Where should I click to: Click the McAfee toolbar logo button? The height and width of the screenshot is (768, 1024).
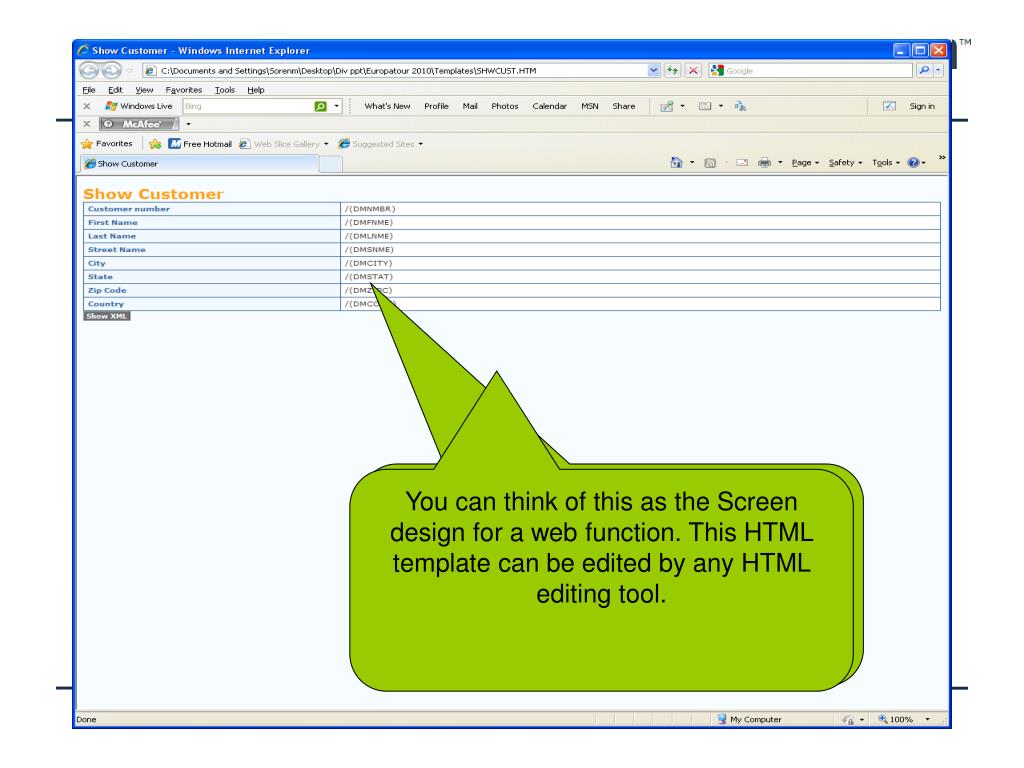click(139, 123)
